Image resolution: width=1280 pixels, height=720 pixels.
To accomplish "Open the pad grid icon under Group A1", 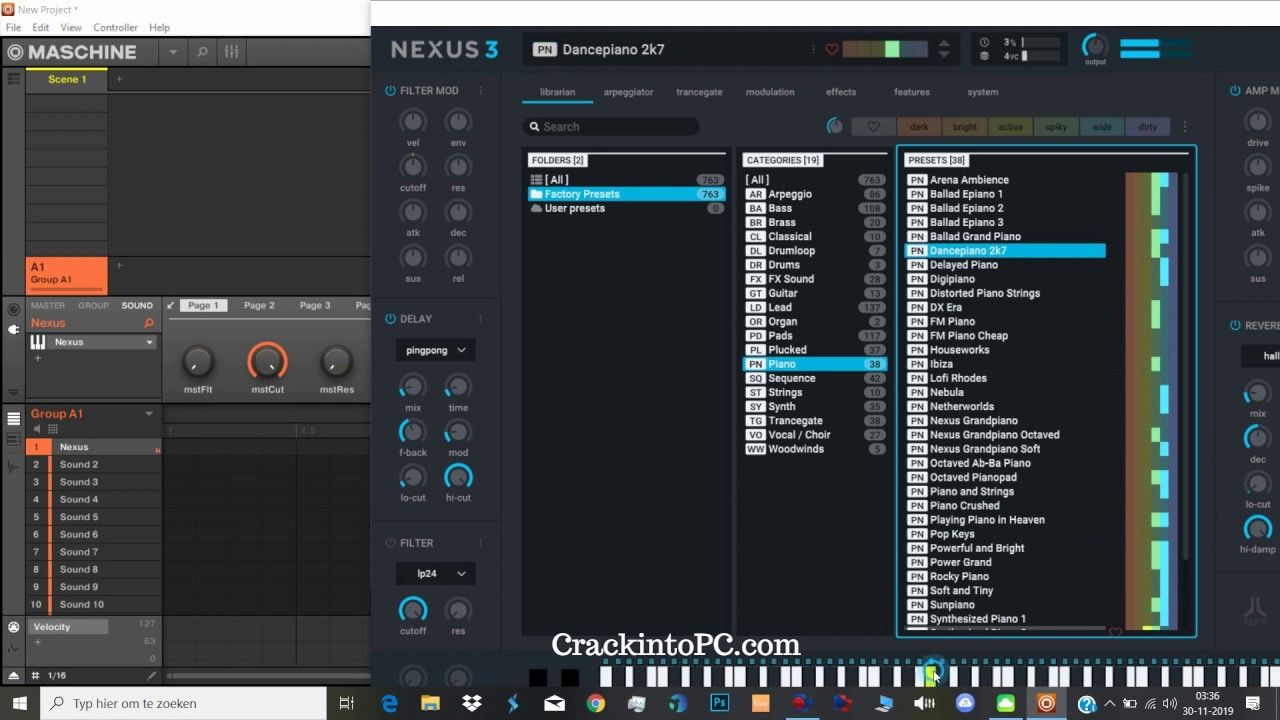I will pyautogui.click(x=53, y=429).
